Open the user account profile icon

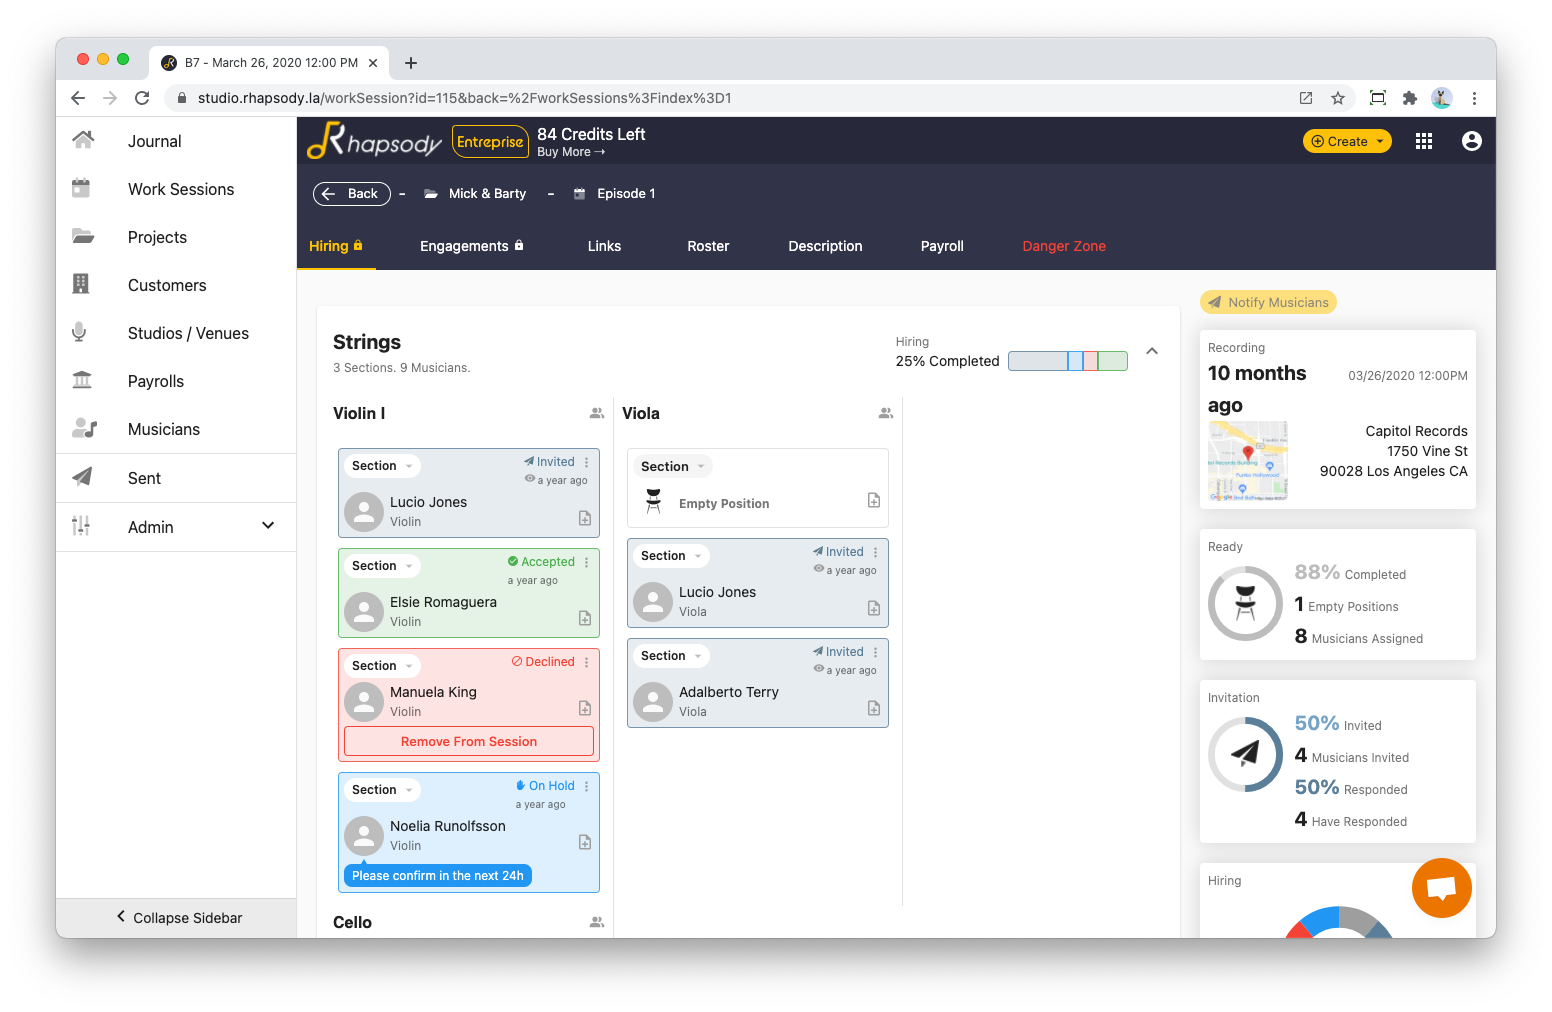(1471, 142)
